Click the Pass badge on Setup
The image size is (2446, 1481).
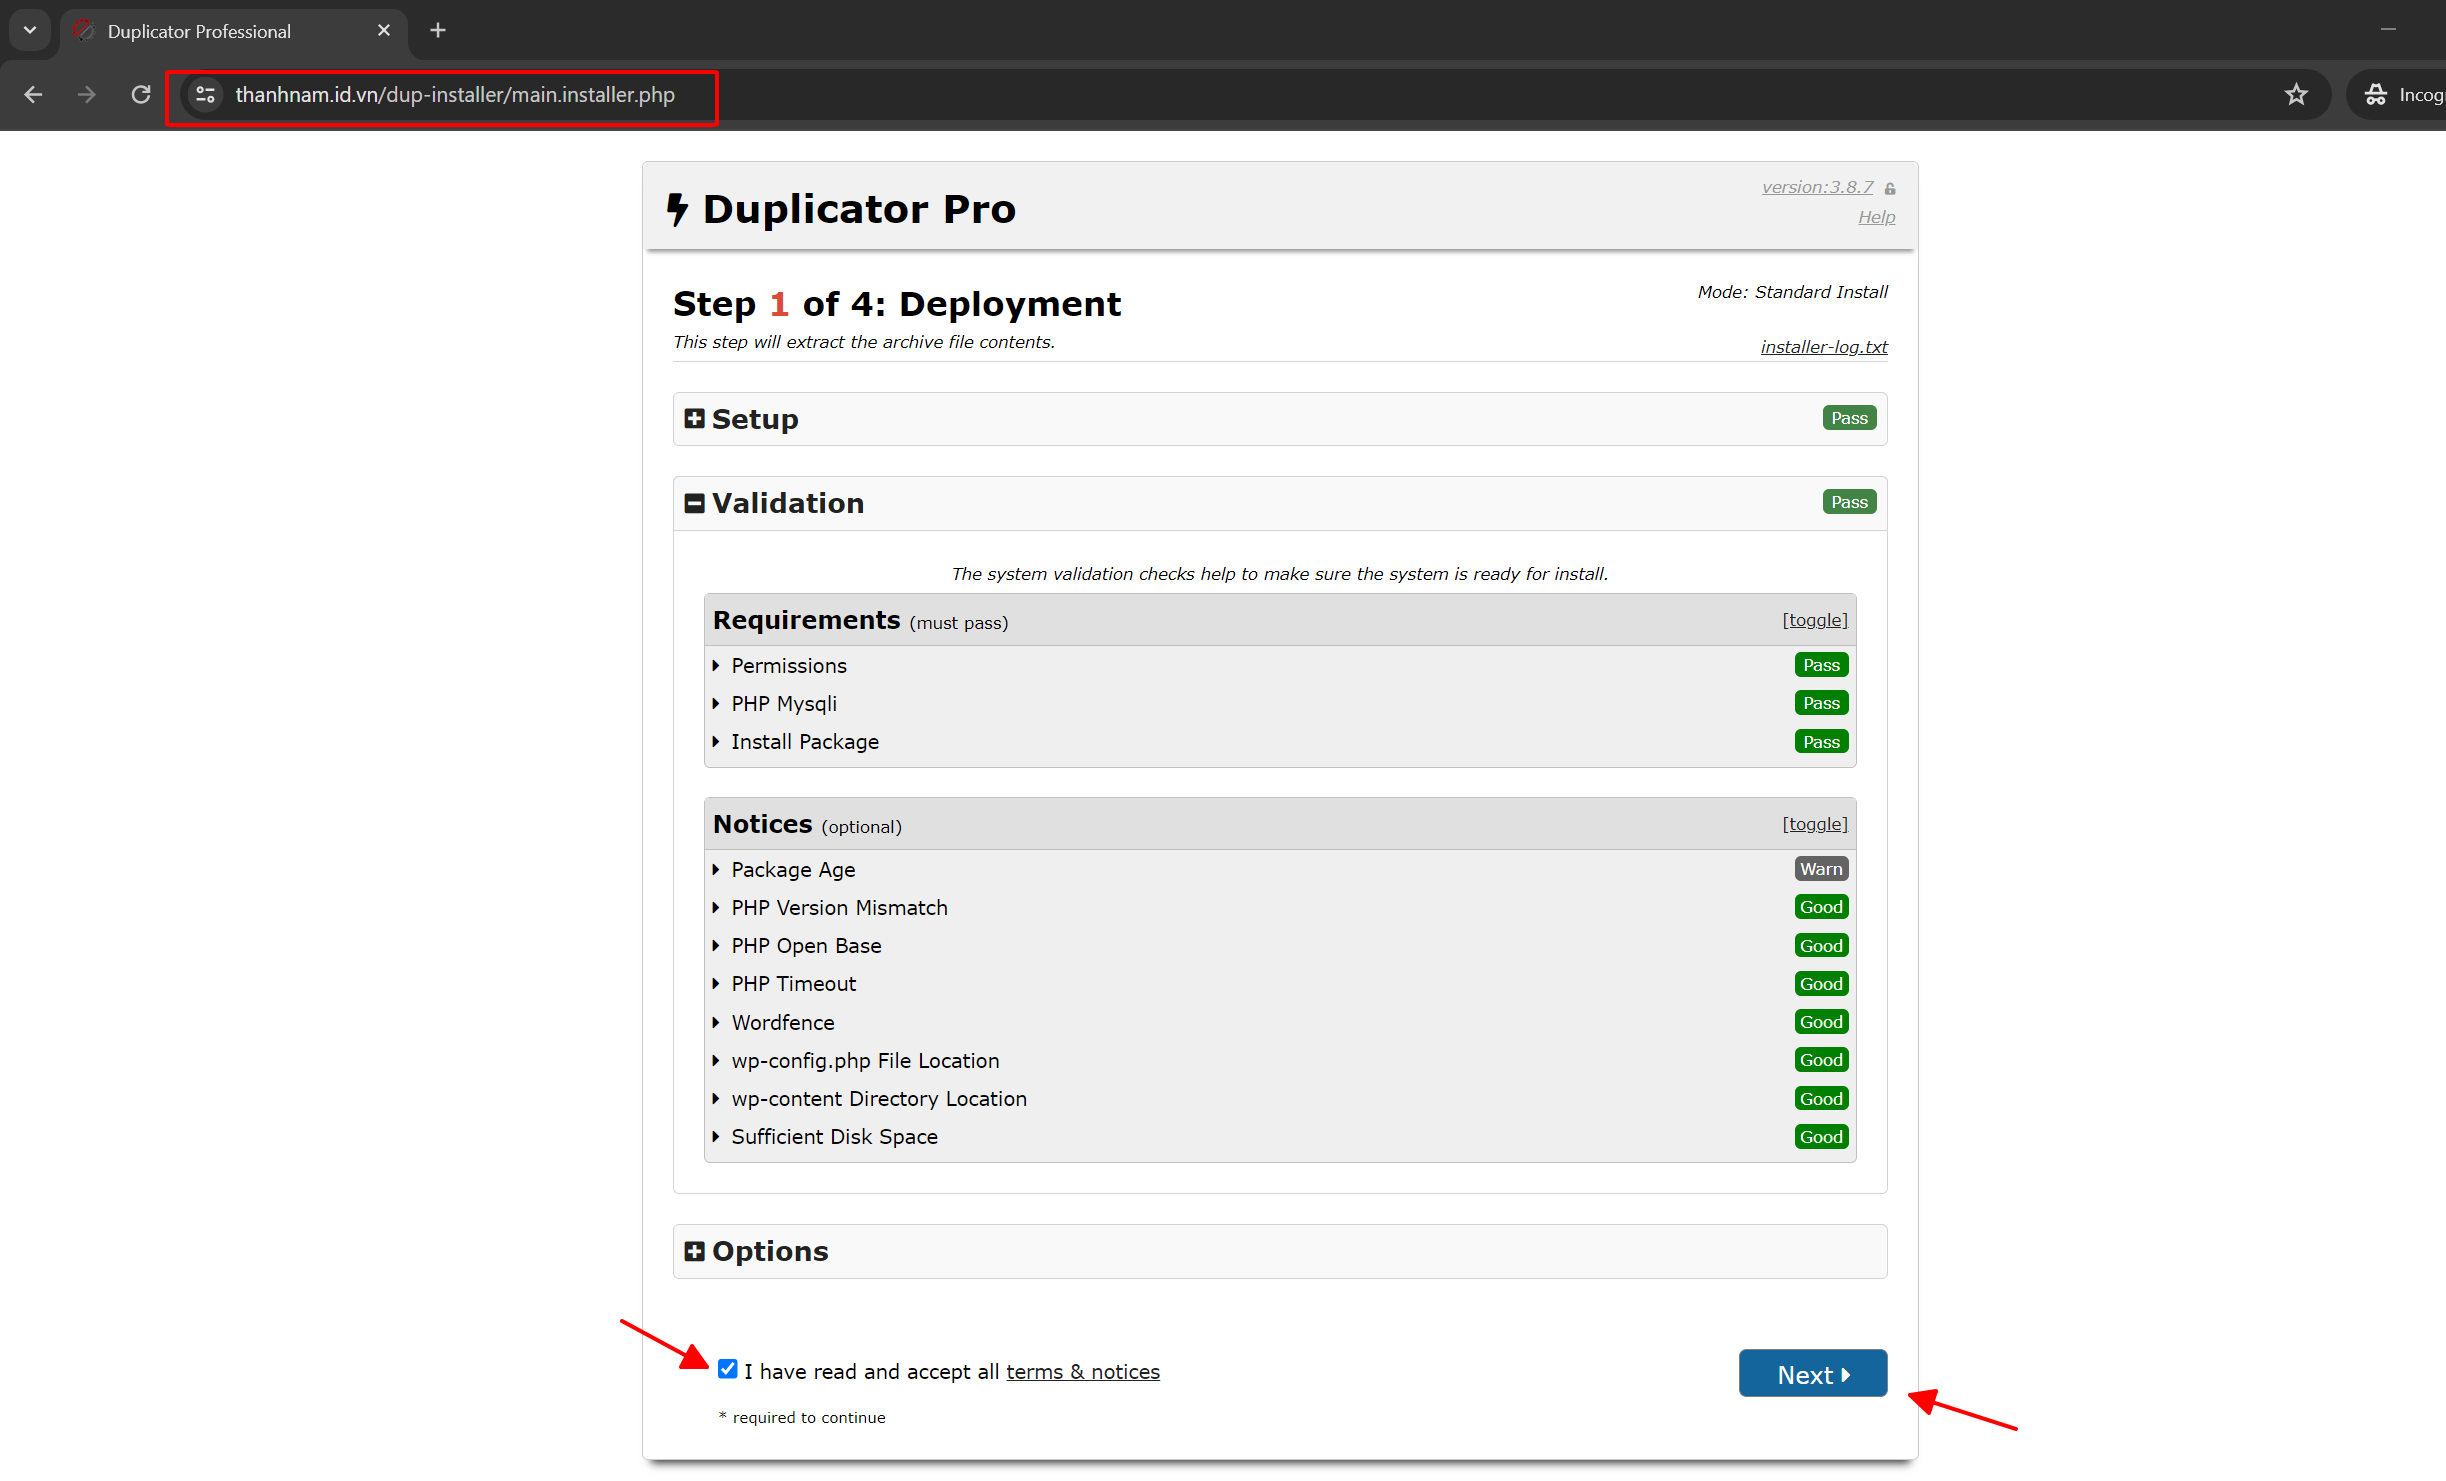pyautogui.click(x=1849, y=418)
